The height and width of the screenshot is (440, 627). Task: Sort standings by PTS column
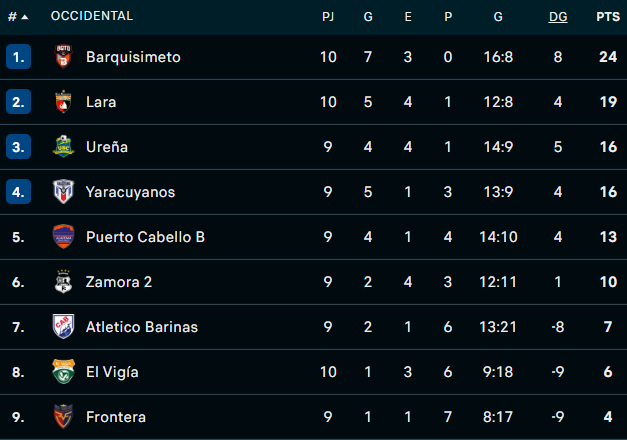click(x=607, y=17)
